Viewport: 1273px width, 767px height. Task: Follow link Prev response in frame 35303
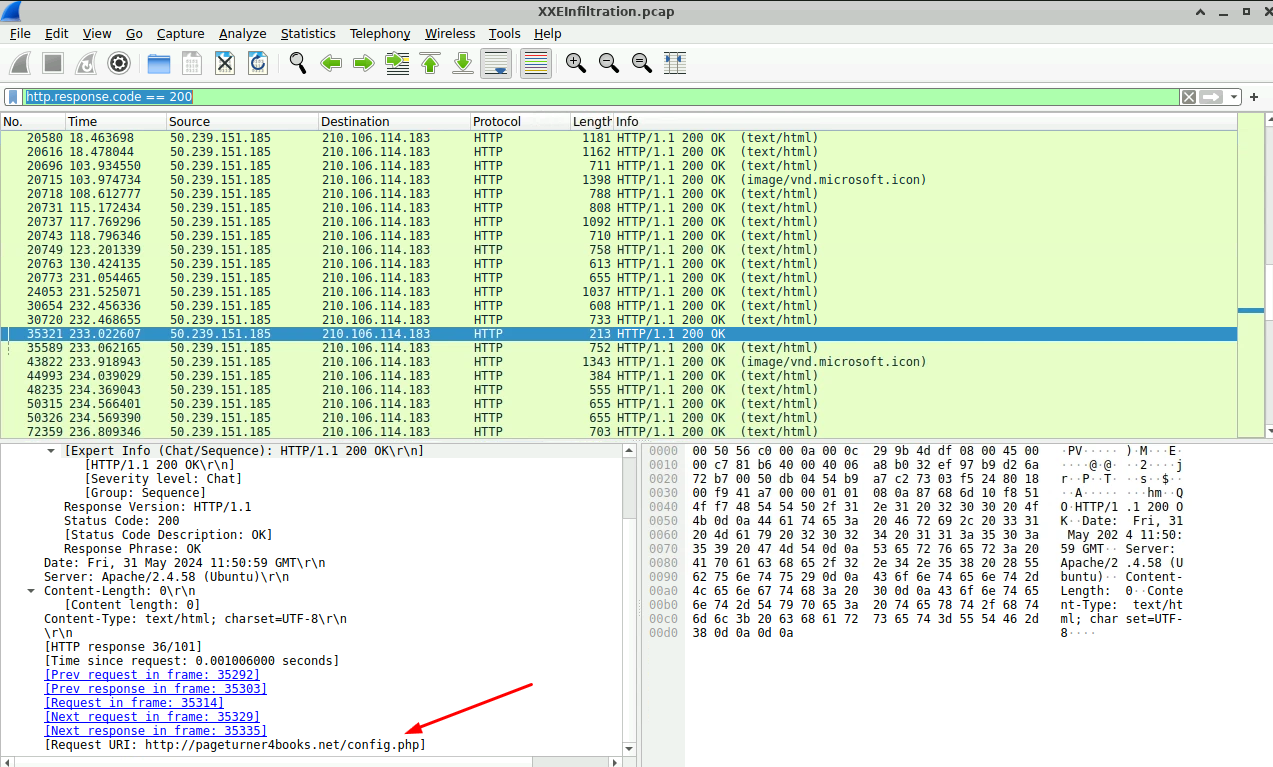156,689
